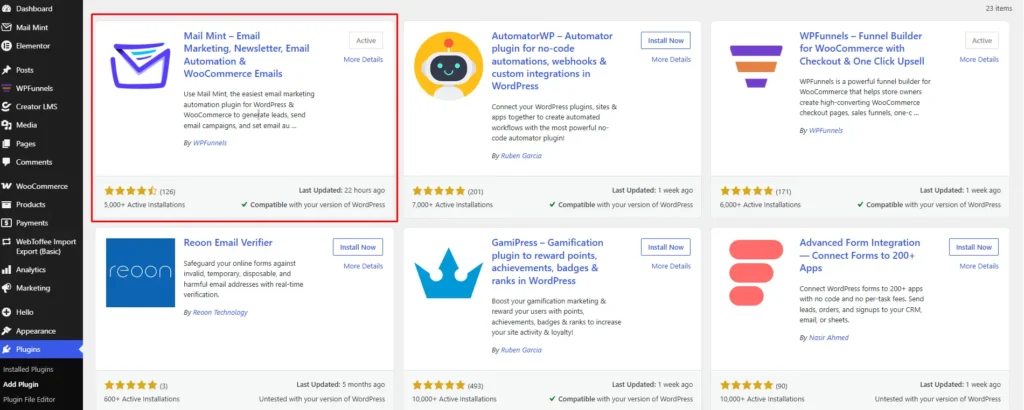Open the Comments bubble icon
The width and height of the screenshot is (1024, 410).
coord(7,162)
